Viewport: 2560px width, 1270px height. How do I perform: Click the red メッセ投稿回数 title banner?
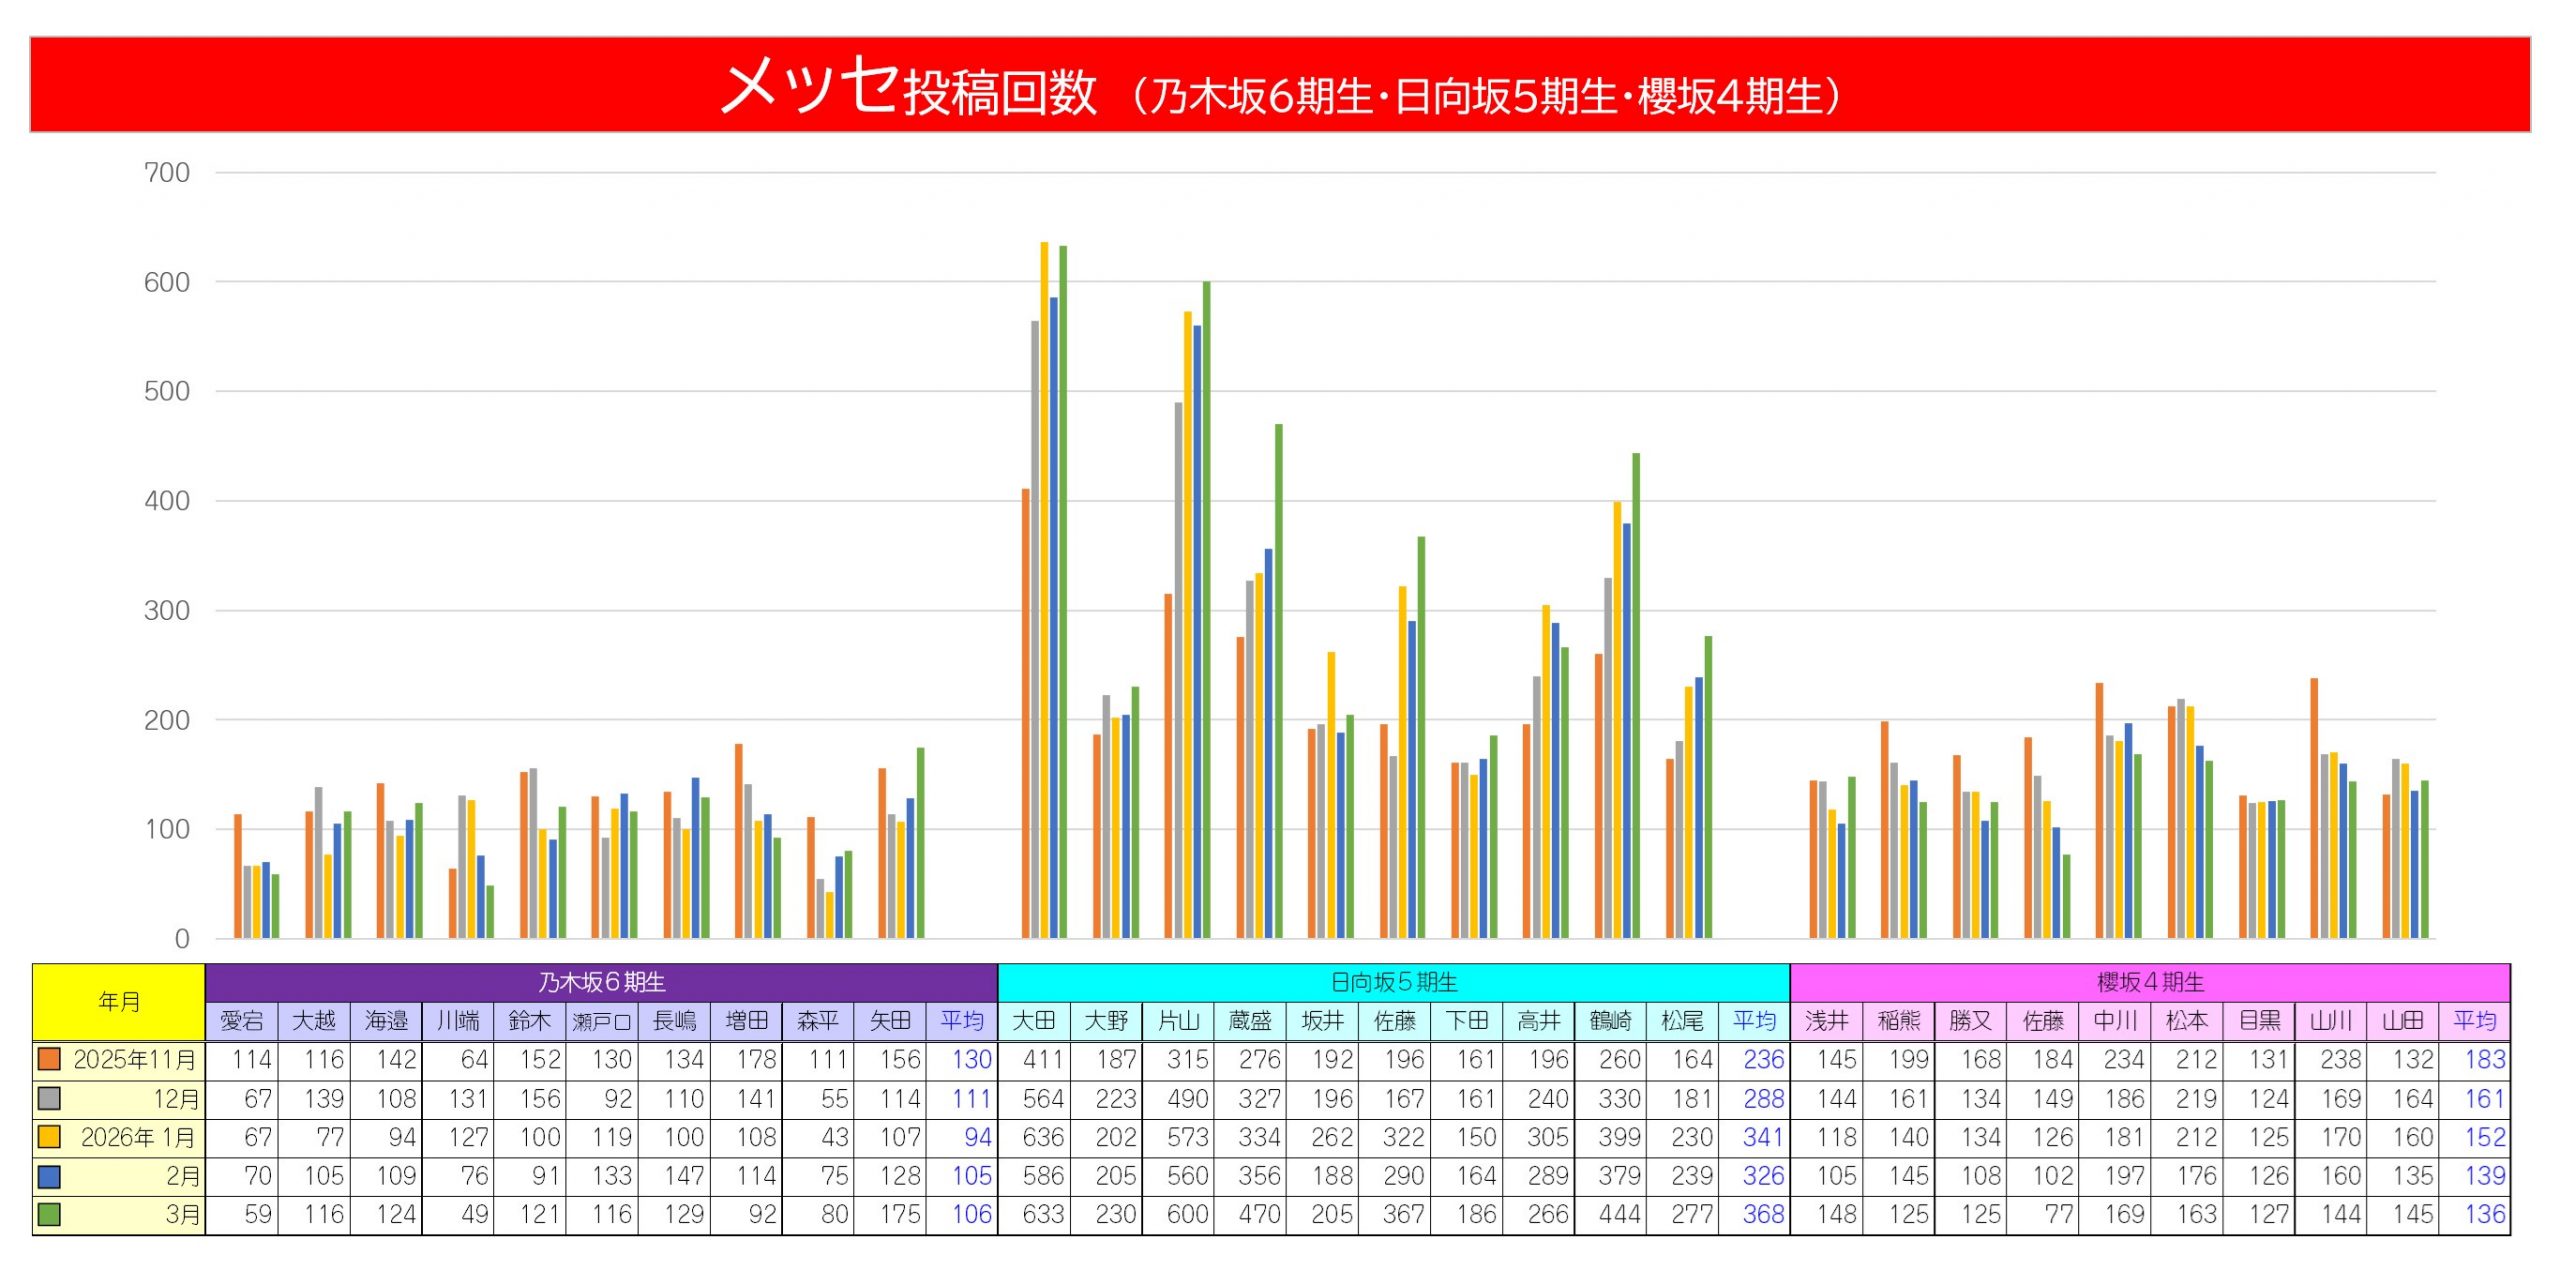(1280, 85)
